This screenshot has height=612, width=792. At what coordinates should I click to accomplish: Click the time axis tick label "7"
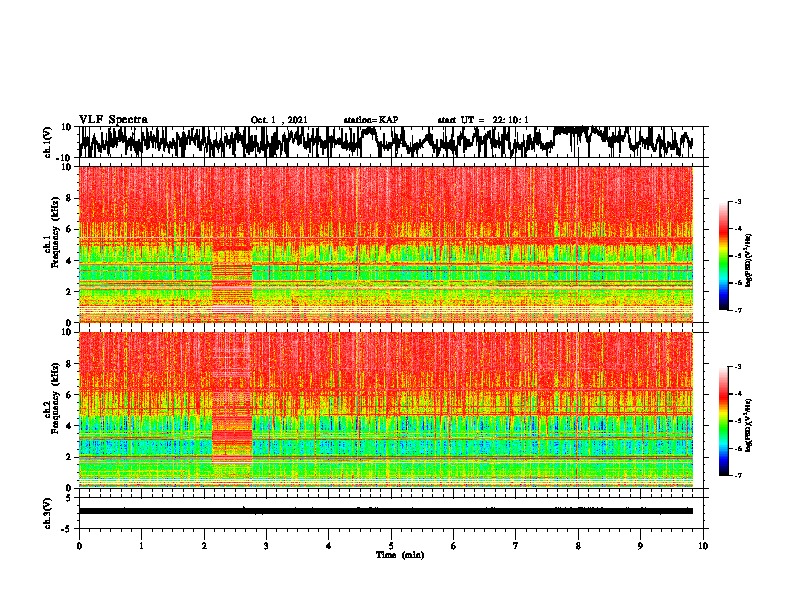tap(516, 546)
